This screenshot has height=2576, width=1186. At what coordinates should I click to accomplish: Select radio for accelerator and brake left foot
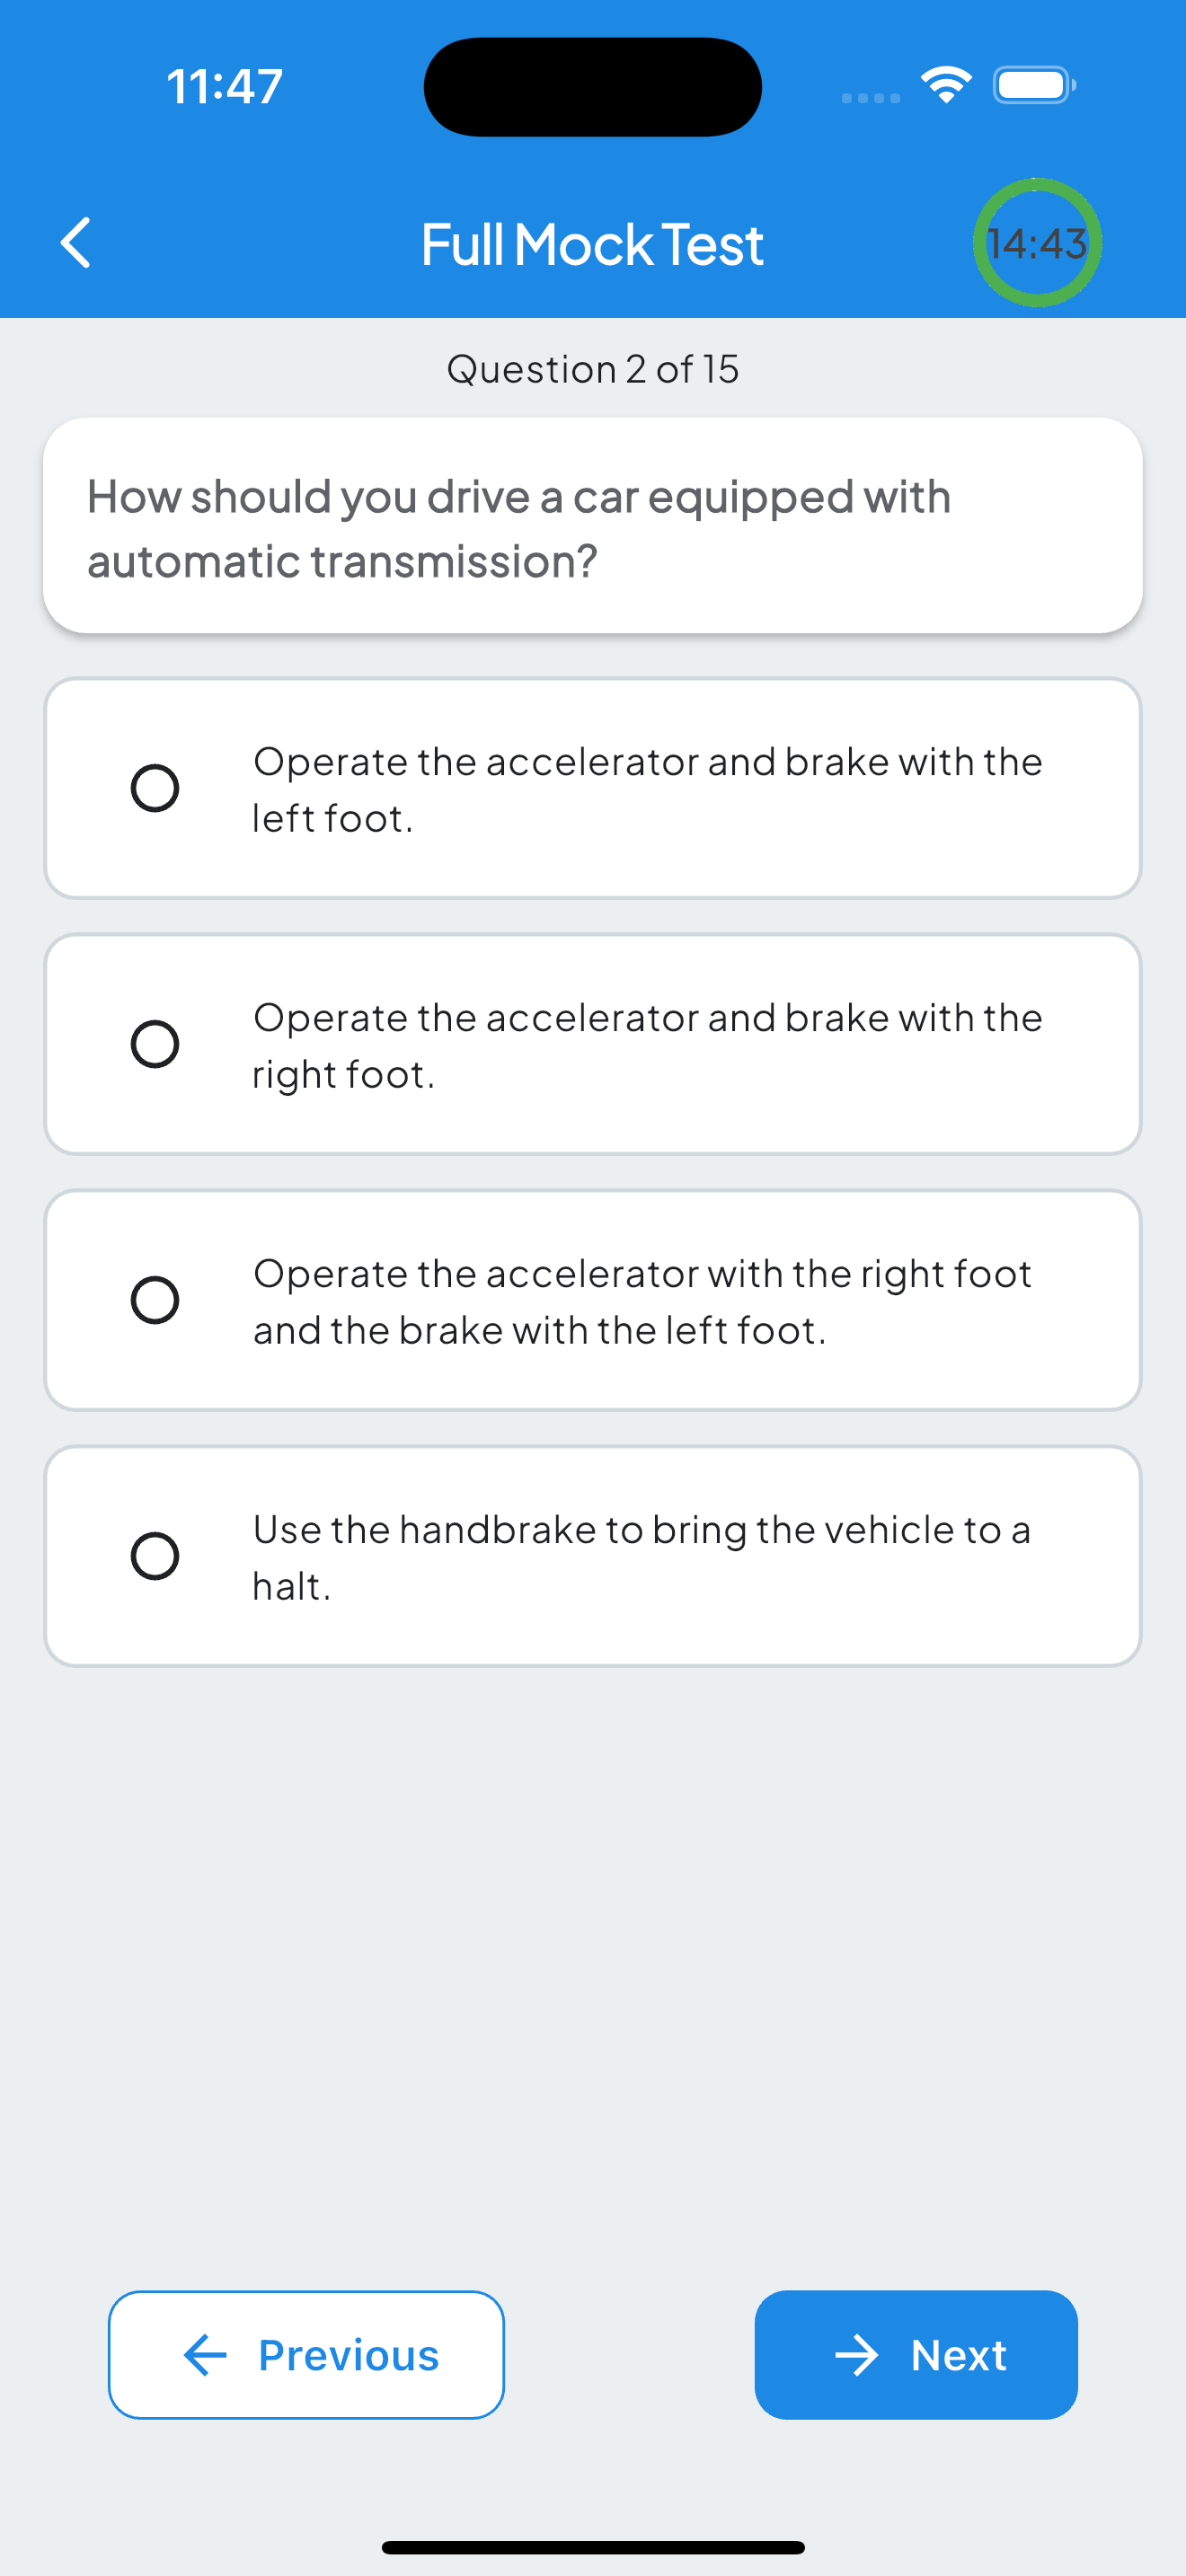tap(155, 788)
